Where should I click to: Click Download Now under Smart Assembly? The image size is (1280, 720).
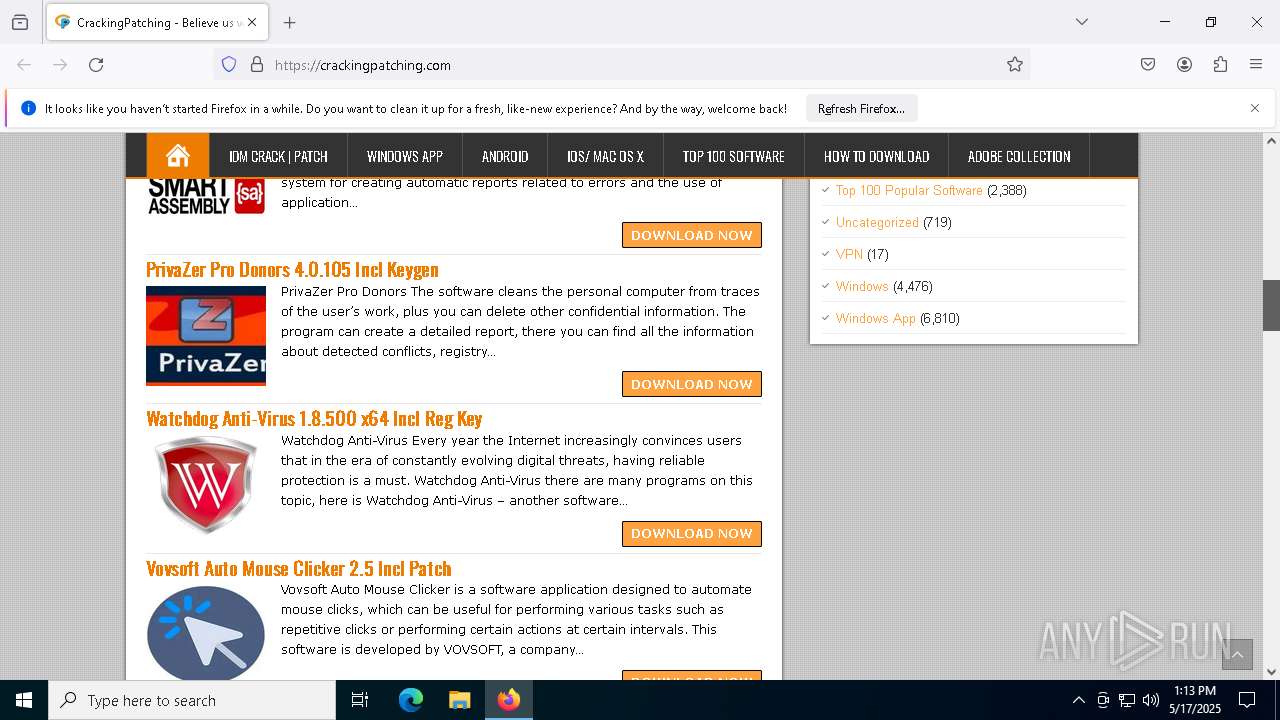[x=692, y=235]
